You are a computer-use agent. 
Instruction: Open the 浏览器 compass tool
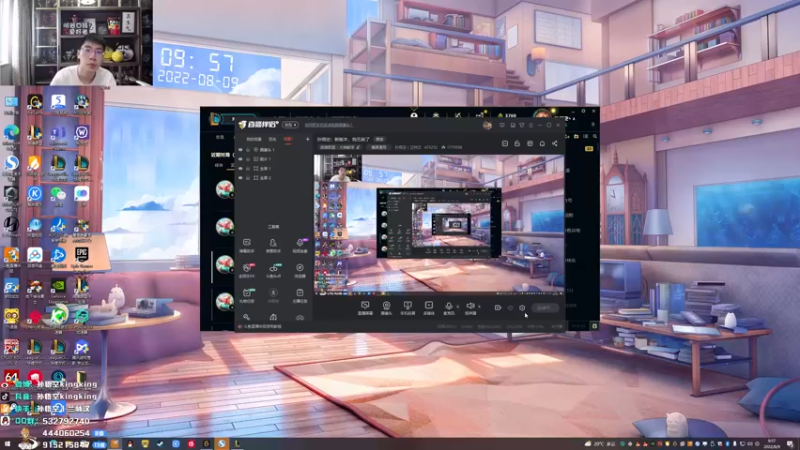300,270
